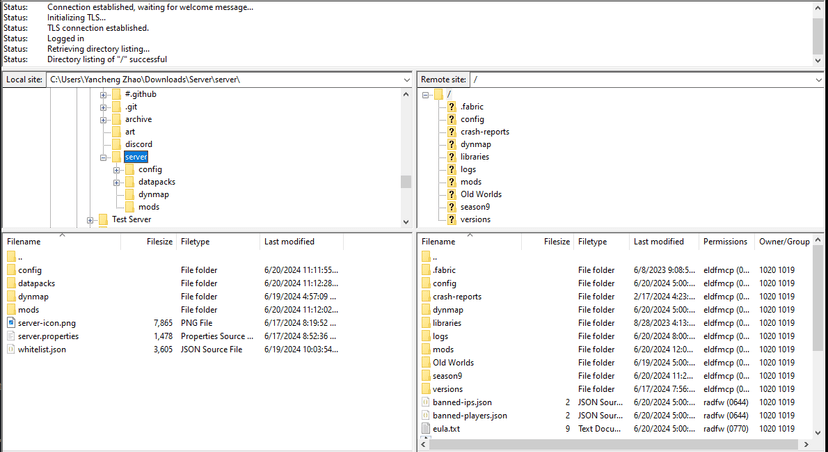Open the Local site path dropdown
828x452 pixels.
pyautogui.click(x=404, y=79)
